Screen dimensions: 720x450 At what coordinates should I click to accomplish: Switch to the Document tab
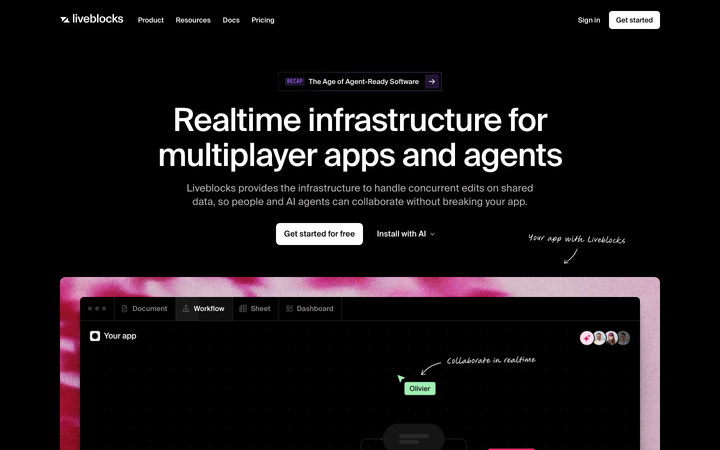point(145,309)
